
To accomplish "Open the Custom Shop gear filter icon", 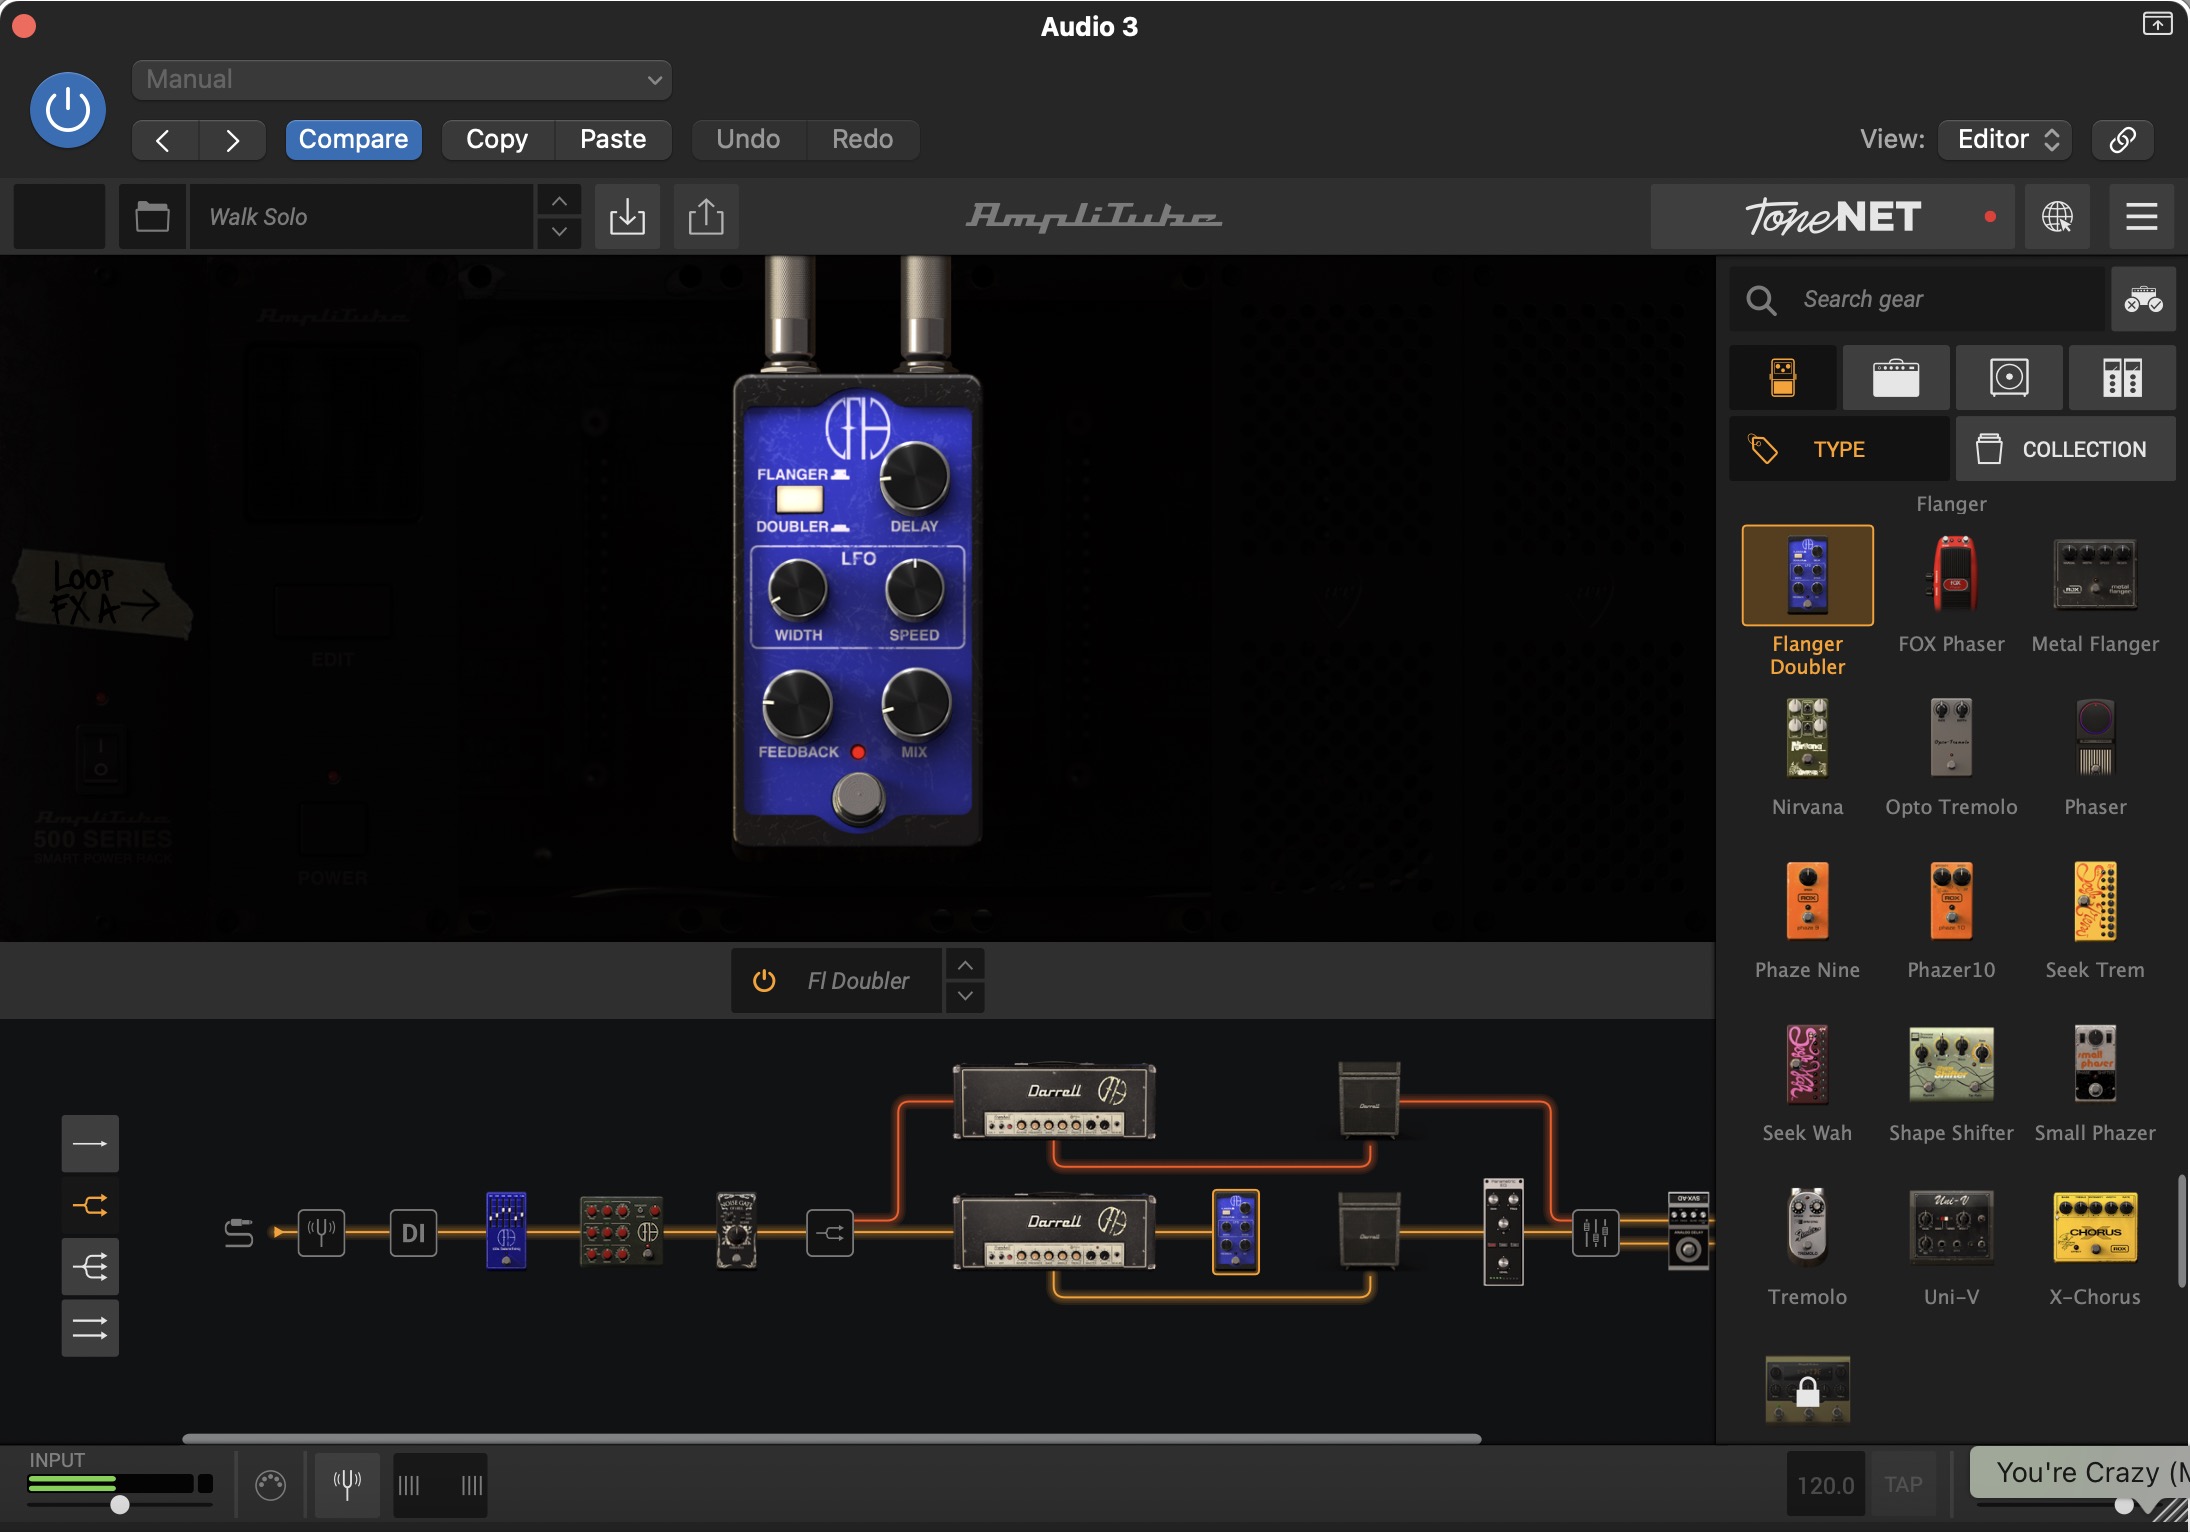I will (2143, 299).
